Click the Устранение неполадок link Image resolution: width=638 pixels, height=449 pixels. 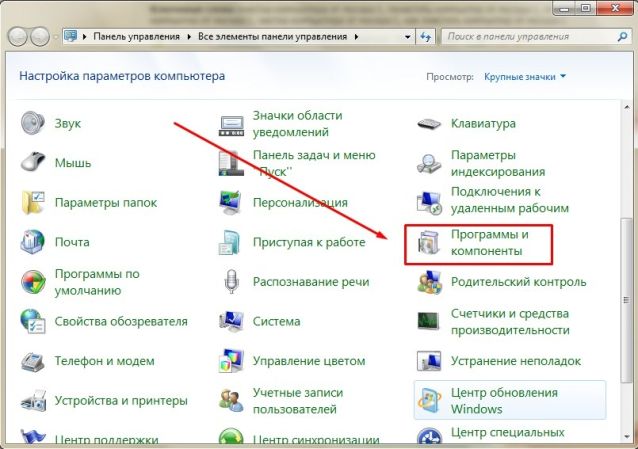tap(516, 361)
